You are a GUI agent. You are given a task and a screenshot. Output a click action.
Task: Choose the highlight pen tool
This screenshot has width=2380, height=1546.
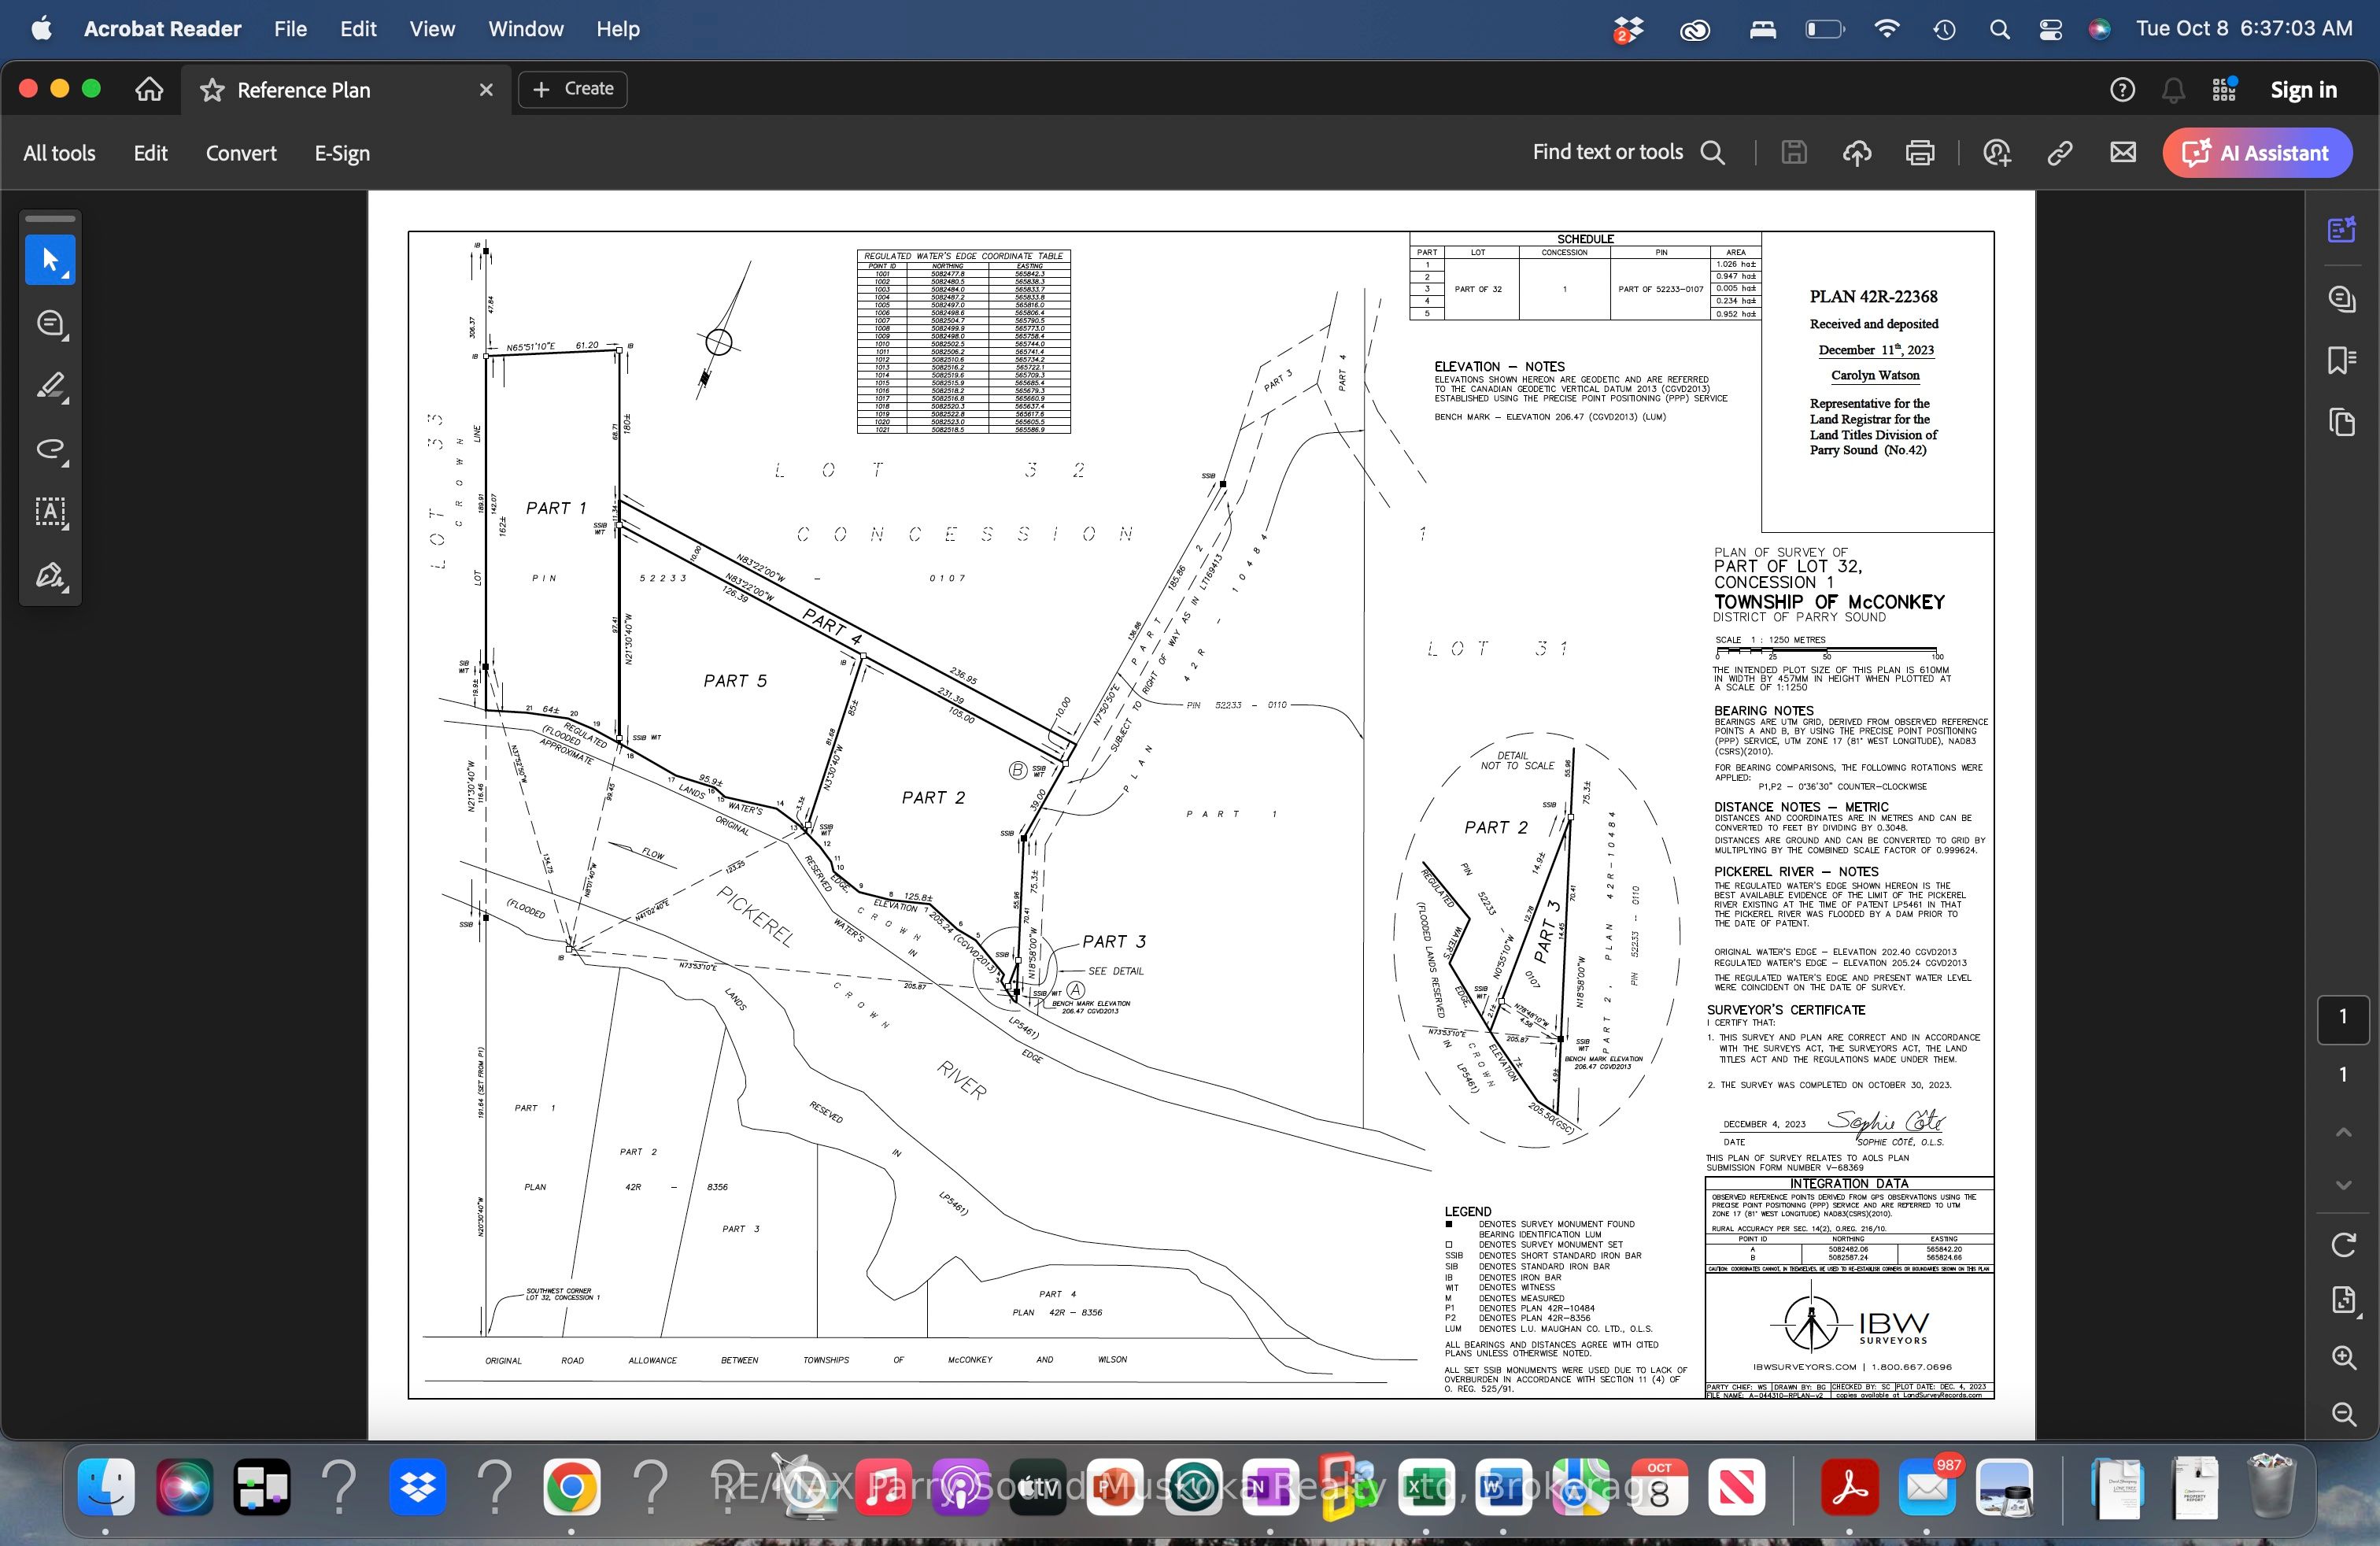[50, 386]
